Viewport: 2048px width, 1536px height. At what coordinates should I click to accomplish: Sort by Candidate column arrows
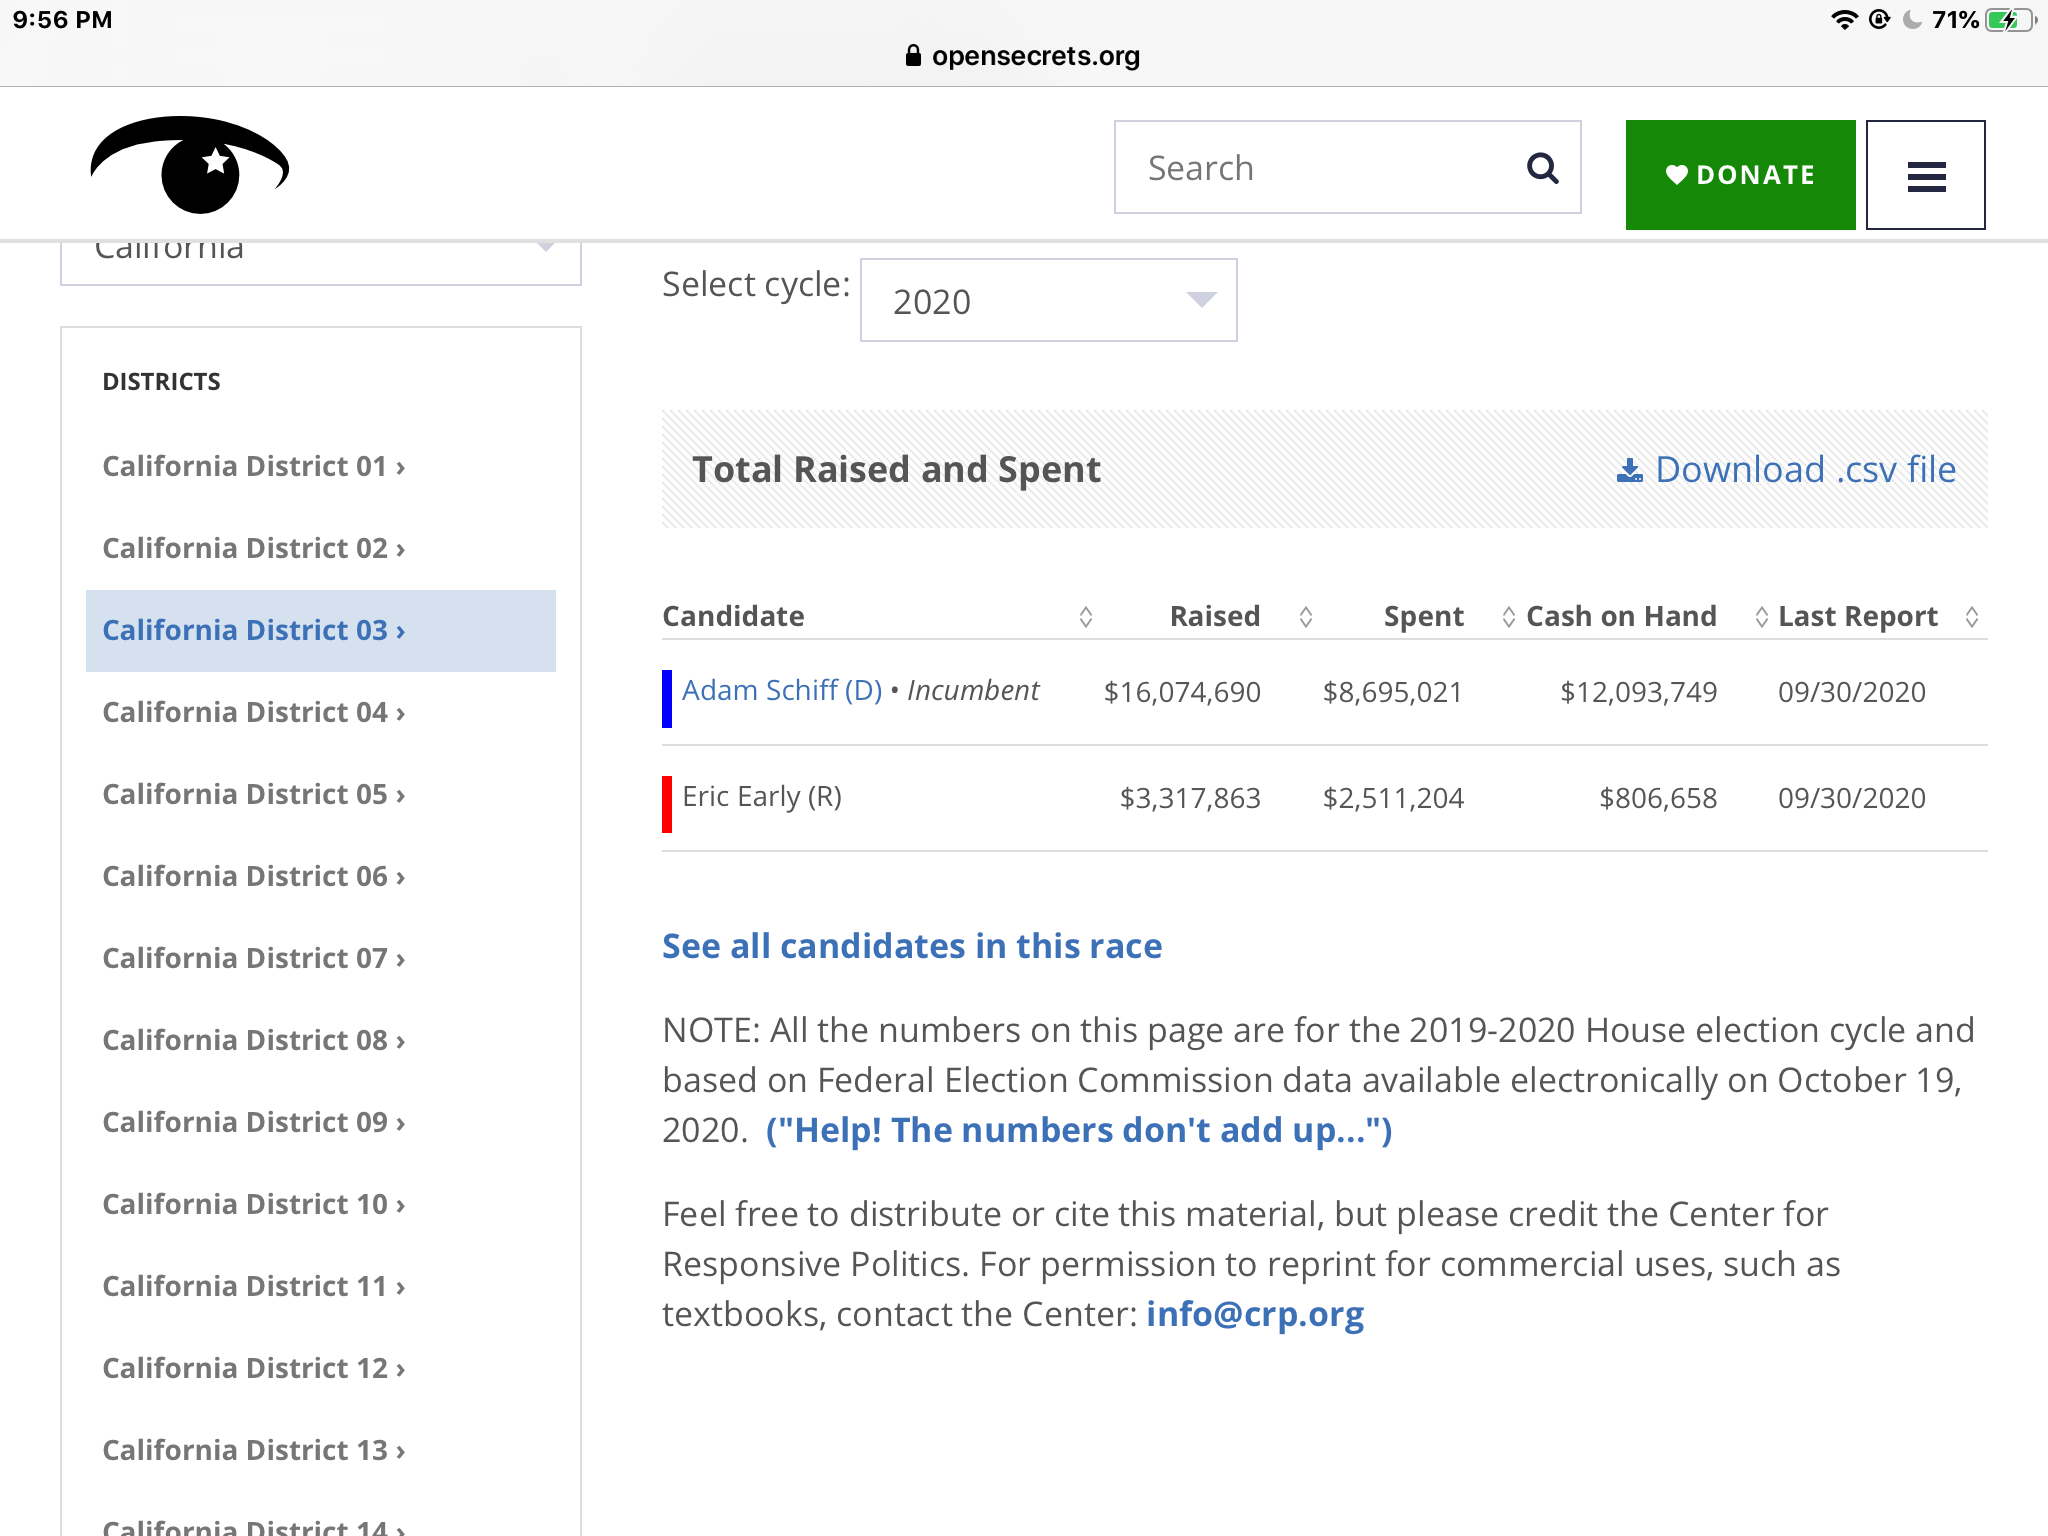point(1086,617)
